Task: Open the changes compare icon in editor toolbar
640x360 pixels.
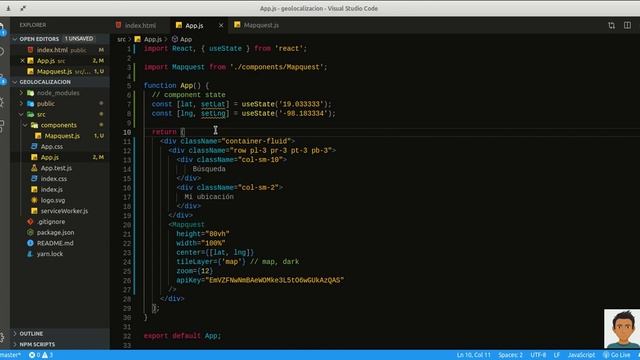Action: [x=611, y=25]
